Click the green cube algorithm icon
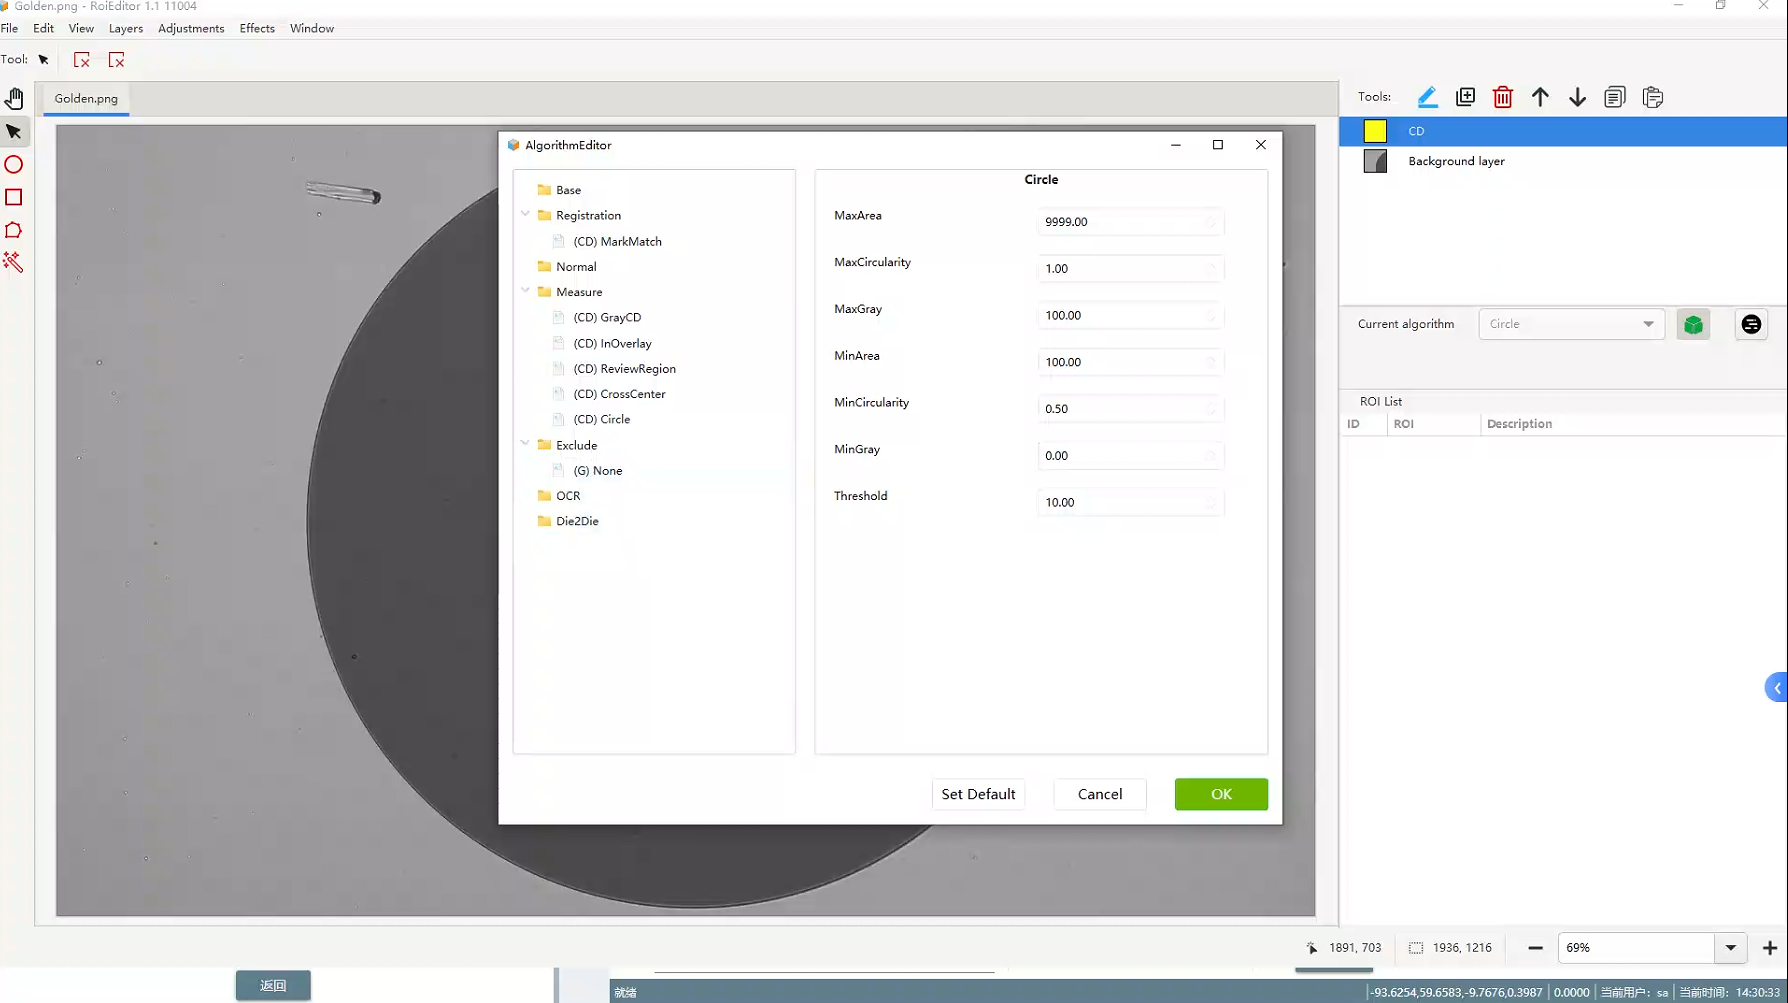Viewport: 1788px width, 1003px height. click(1693, 325)
